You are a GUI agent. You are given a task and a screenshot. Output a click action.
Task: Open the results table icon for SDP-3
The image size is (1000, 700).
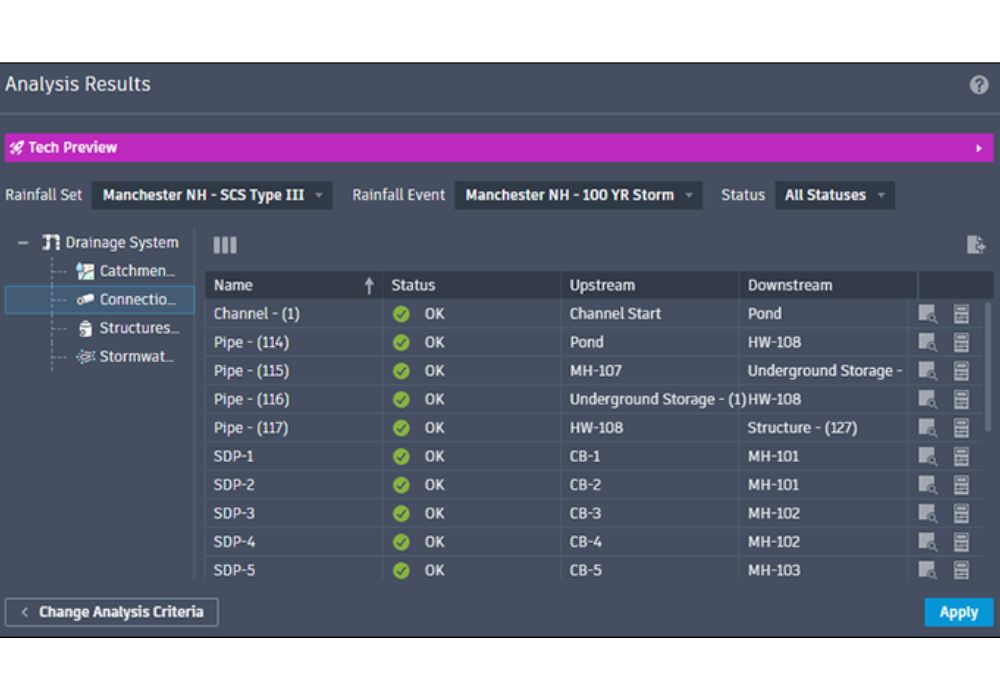click(x=961, y=514)
